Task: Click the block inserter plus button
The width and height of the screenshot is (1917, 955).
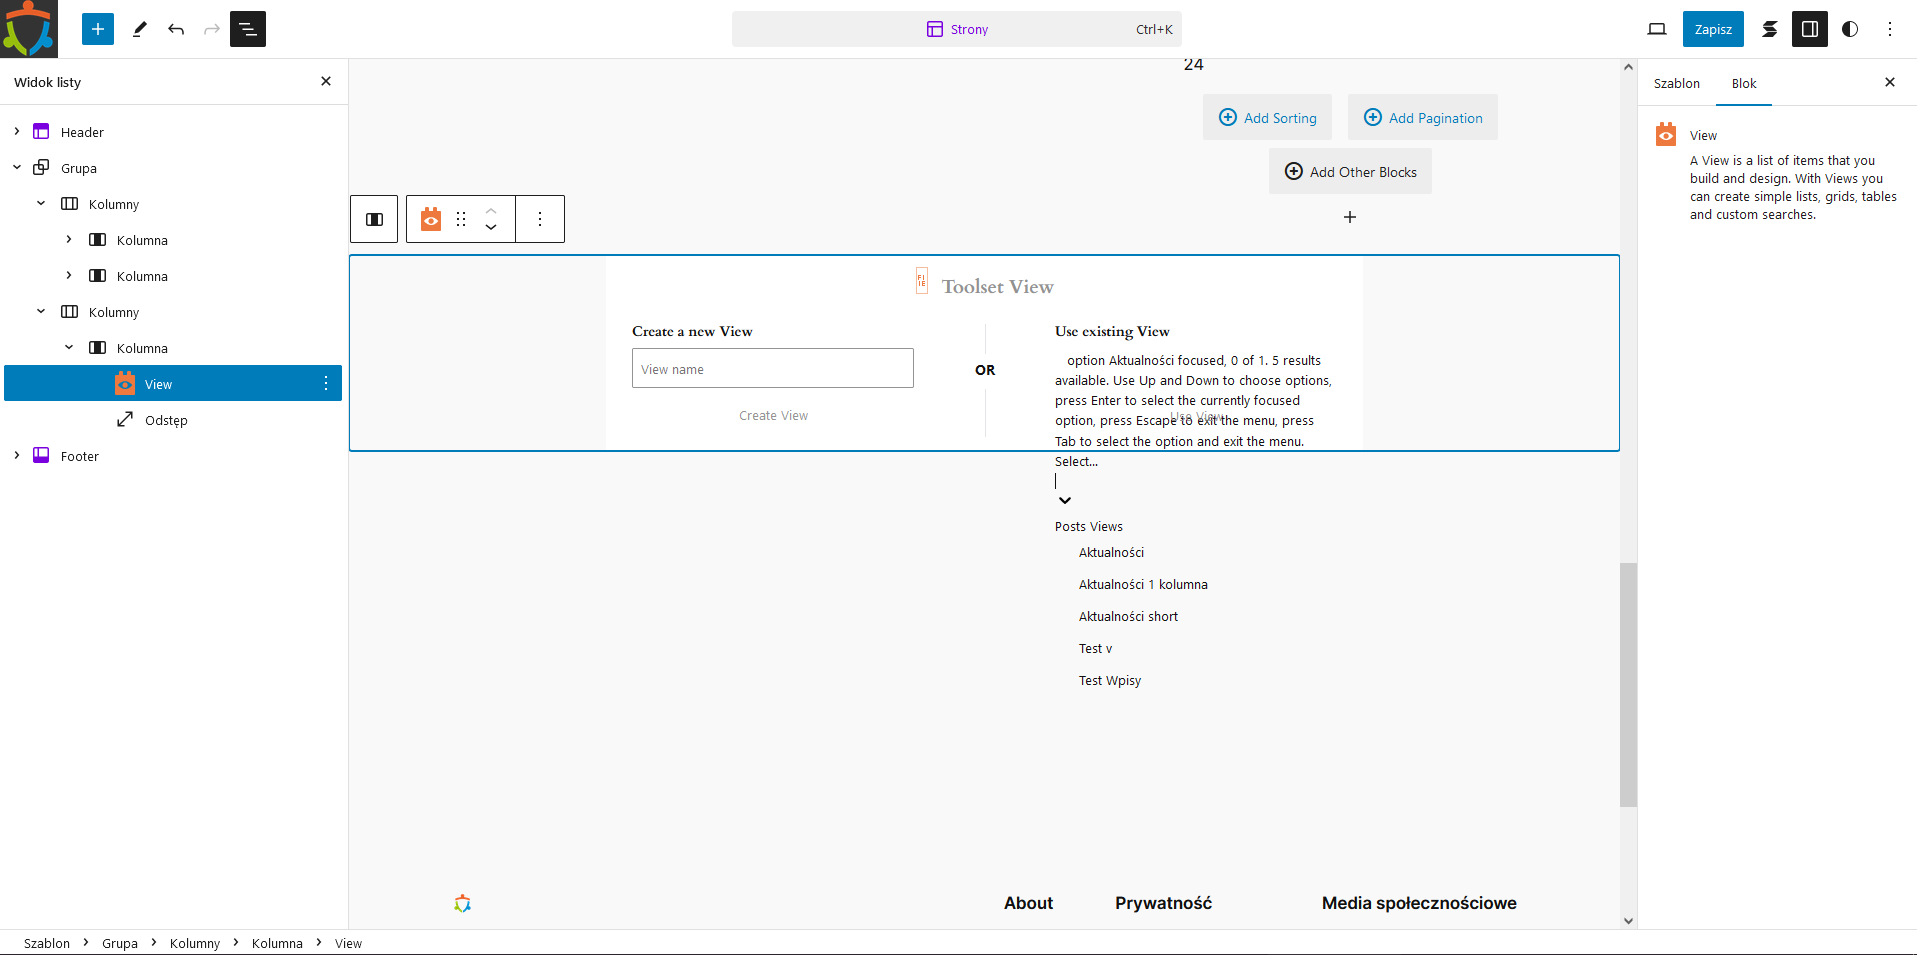Action: pos(98,29)
